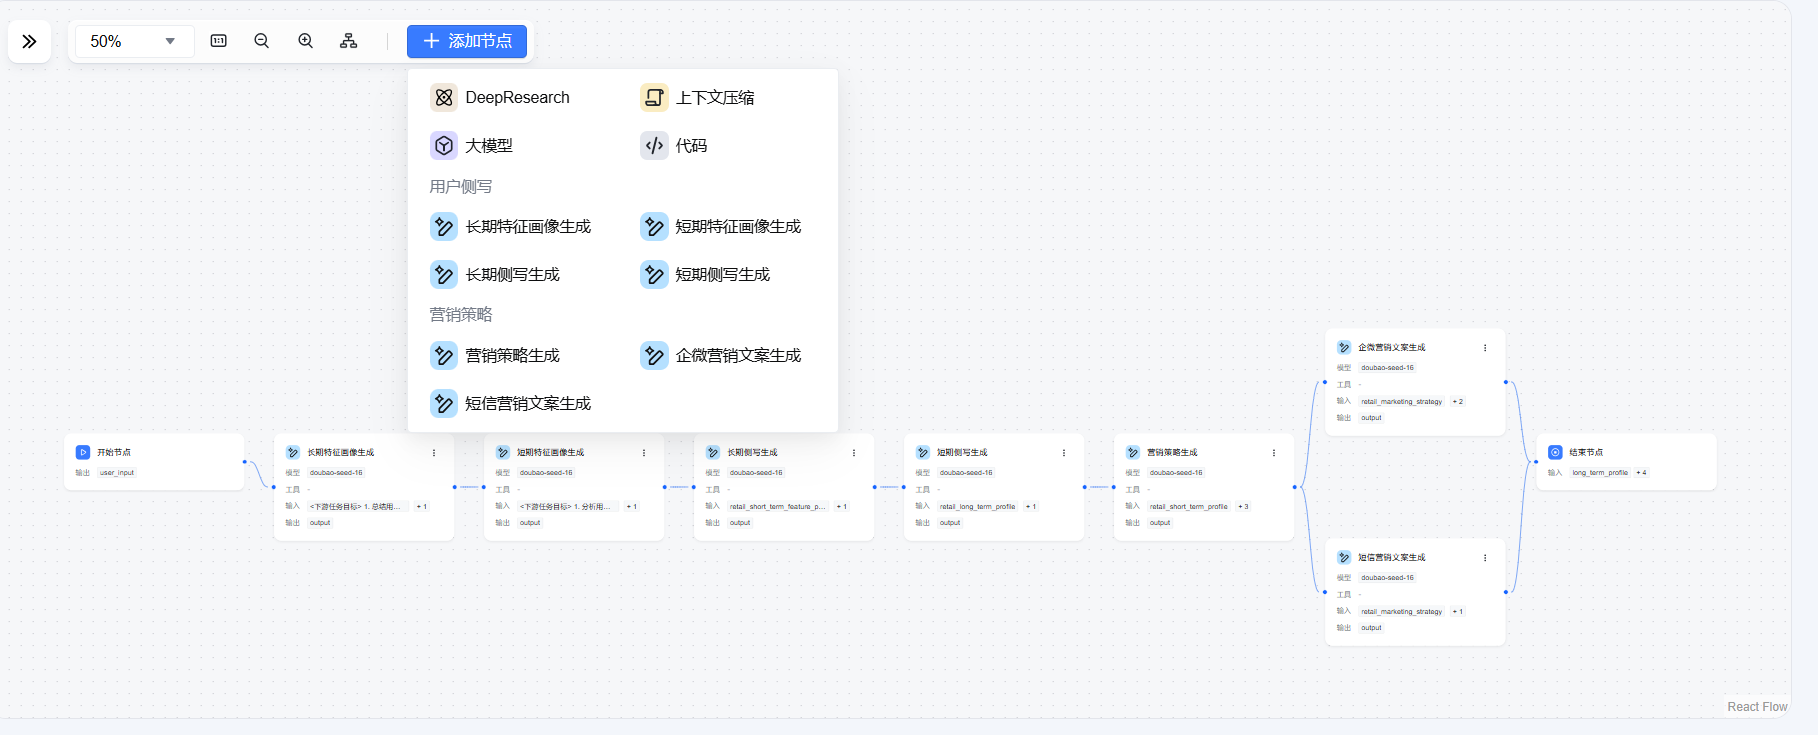Open the 50% zoom level dropdown
The height and width of the screenshot is (735, 1818).
click(x=134, y=41)
